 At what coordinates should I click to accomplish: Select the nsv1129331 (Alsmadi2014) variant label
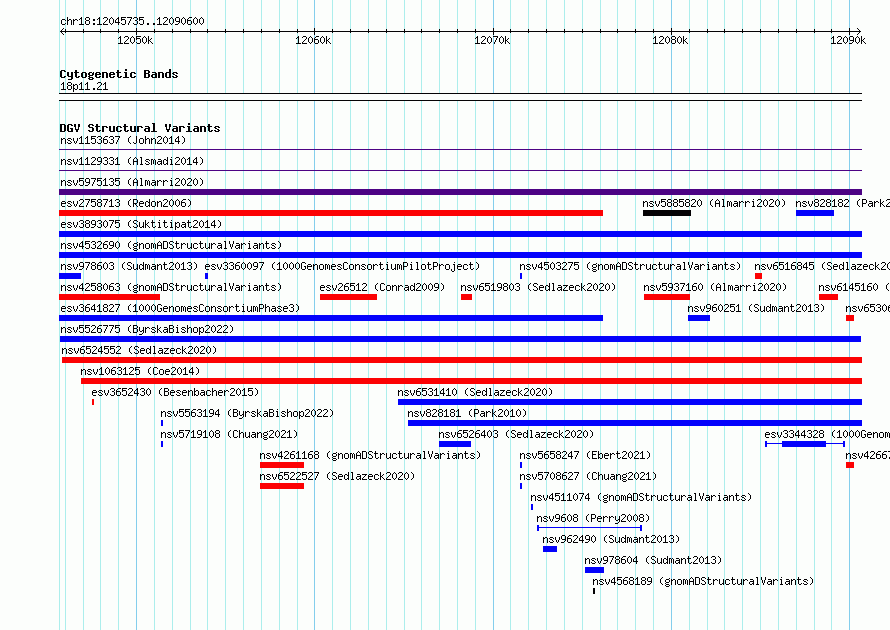point(132,161)
